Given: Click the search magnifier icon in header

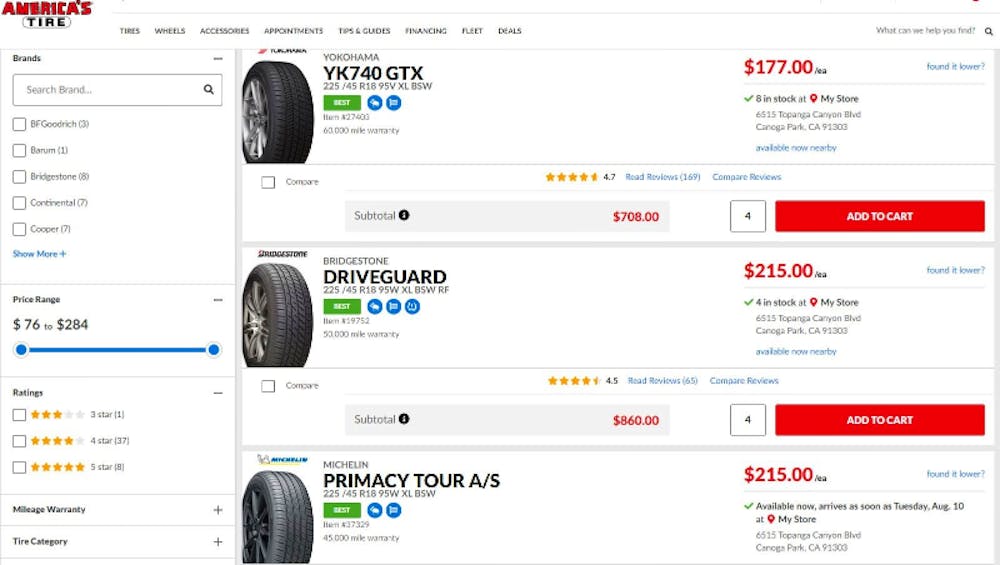Looking at the screenshot, I should [x=989, y=31].
